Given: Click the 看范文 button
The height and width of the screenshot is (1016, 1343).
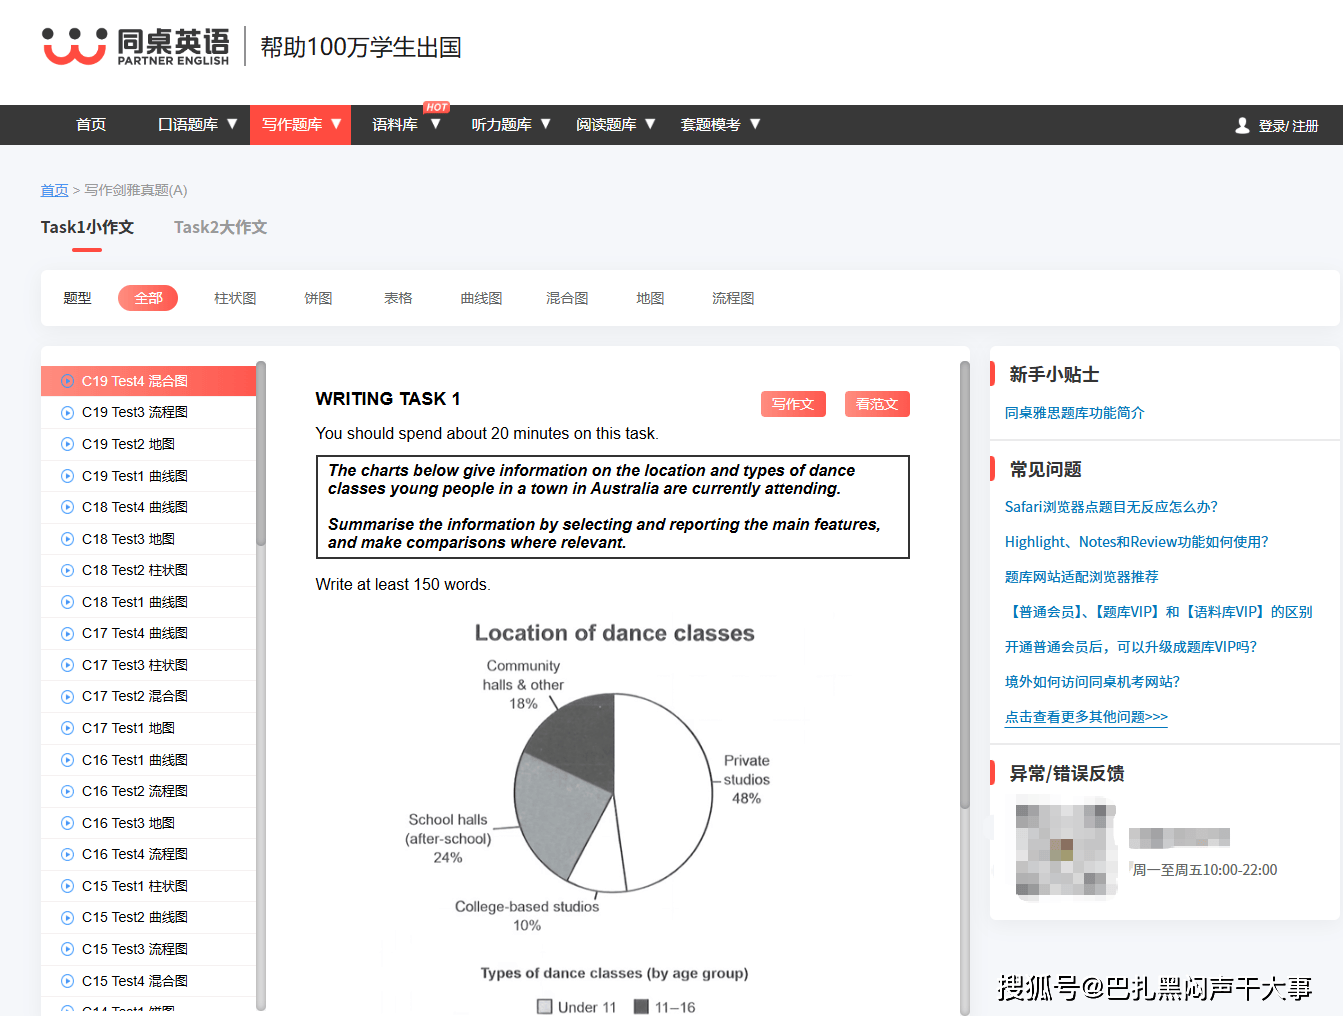Looking at the screenshot, I should [x=877, y=404].
